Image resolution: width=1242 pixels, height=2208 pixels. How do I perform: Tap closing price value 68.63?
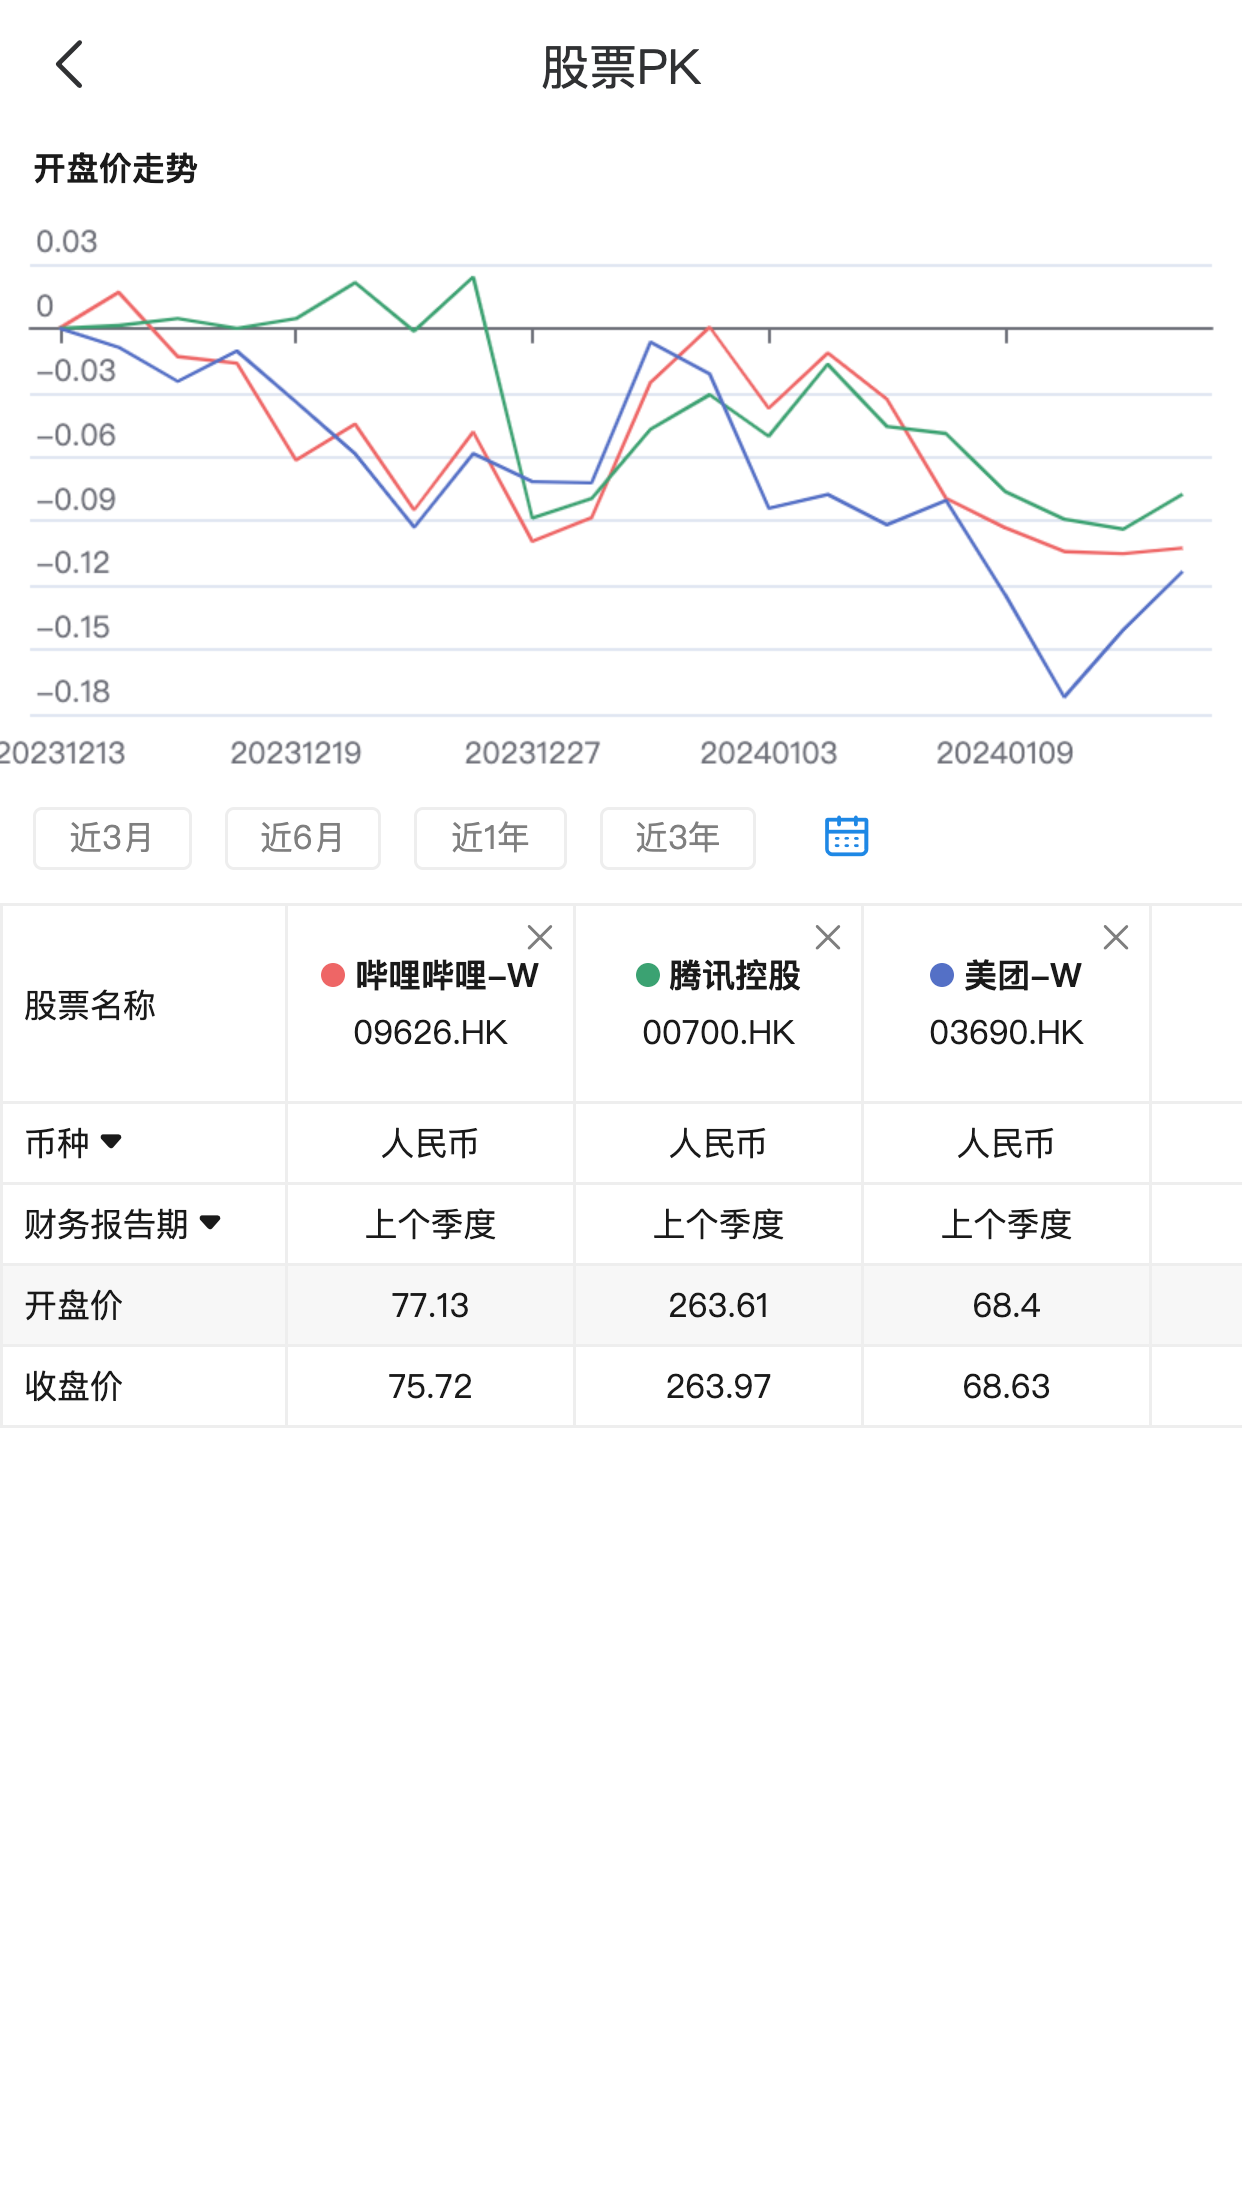point(1007,1386)
